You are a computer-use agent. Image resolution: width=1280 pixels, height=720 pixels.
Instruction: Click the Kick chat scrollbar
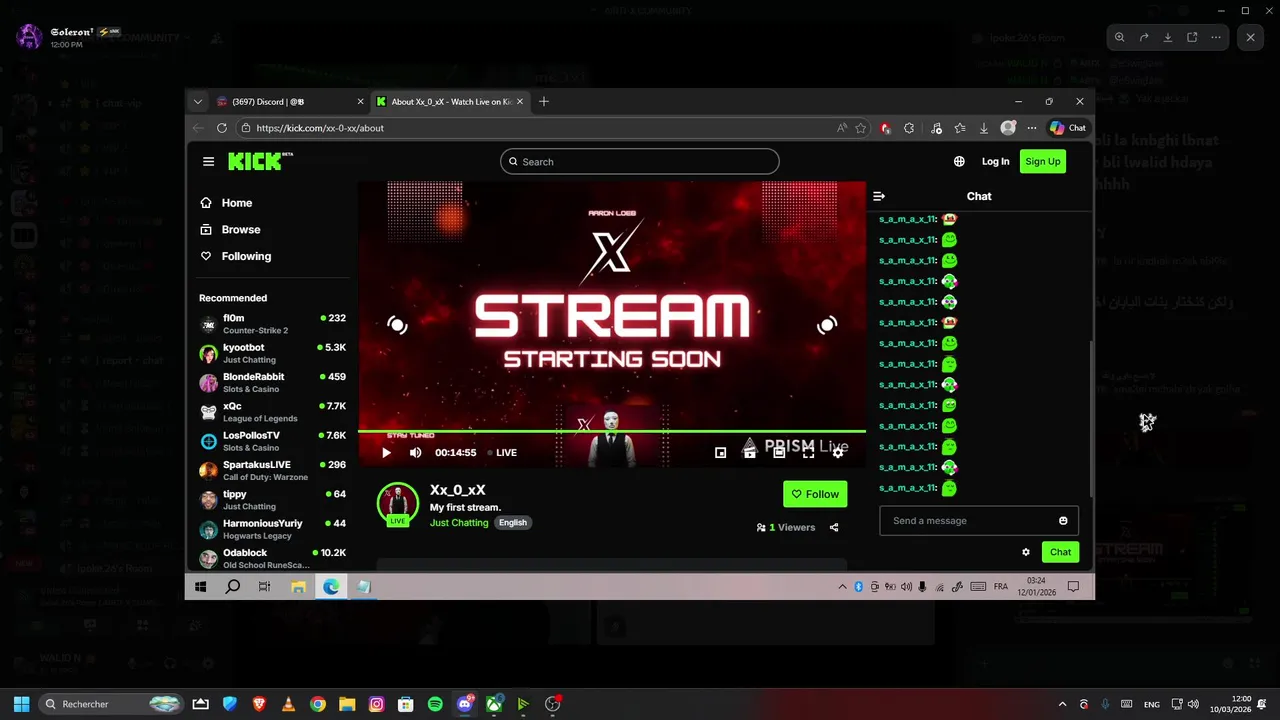1090,420
